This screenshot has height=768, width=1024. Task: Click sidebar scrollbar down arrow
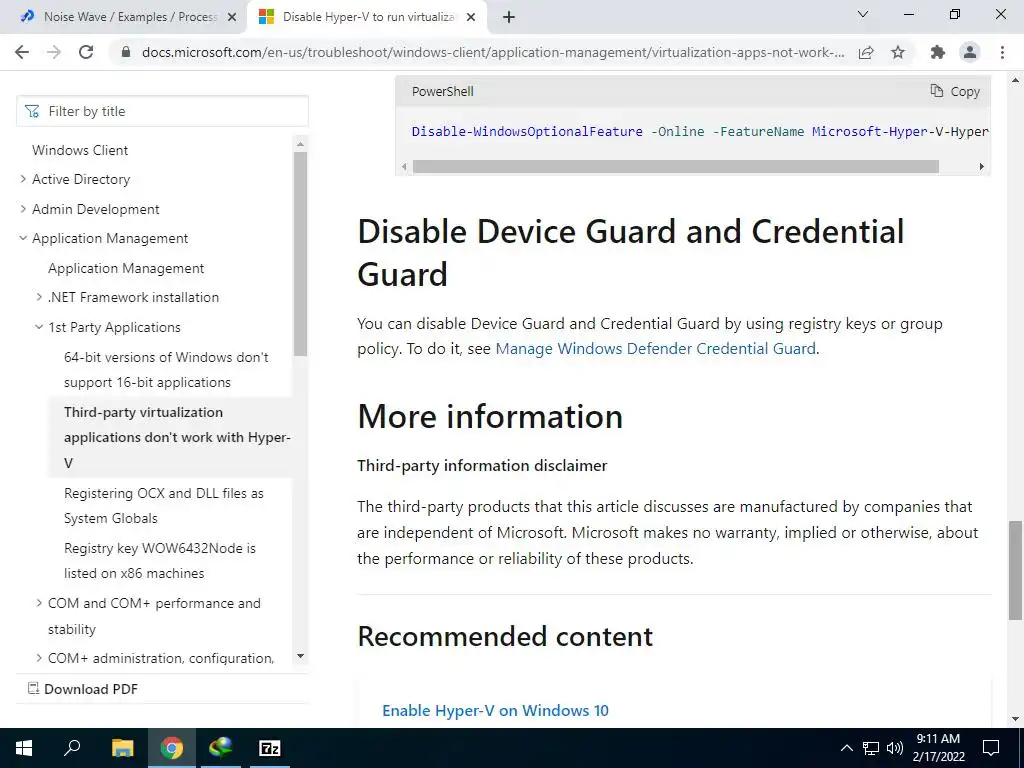tap(300, 656)
